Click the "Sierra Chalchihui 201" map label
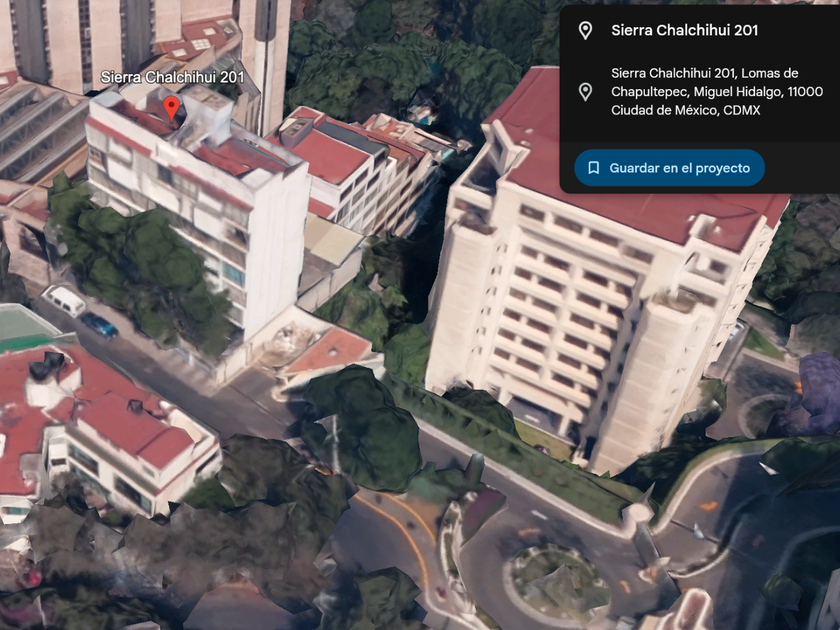The height and width of the screenshot is (630, 840). point(172,77)
